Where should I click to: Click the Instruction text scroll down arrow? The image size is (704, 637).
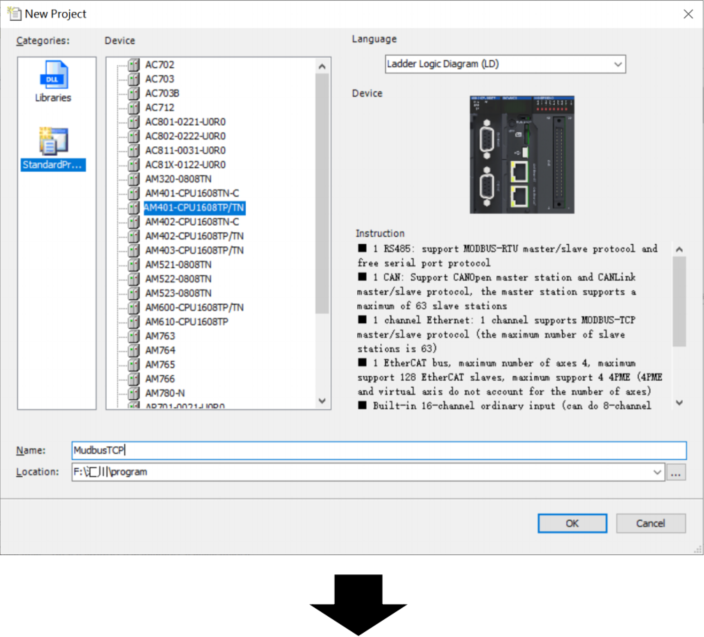pos(679,402)
